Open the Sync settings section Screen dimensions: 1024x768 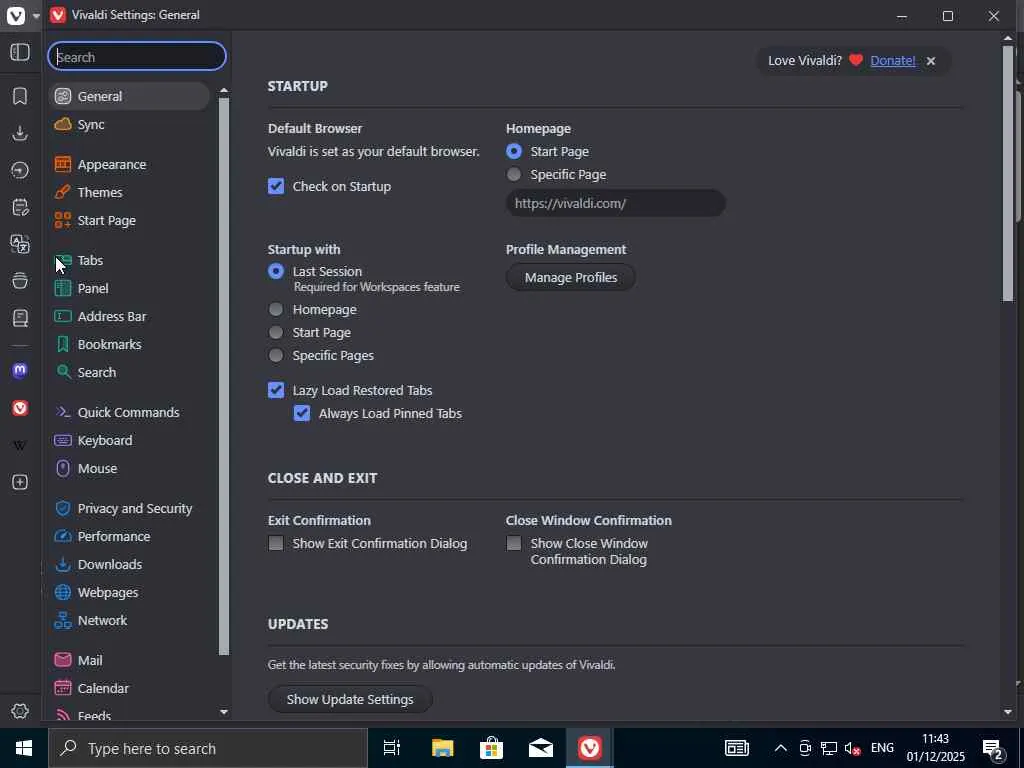(x=129, y=124)
